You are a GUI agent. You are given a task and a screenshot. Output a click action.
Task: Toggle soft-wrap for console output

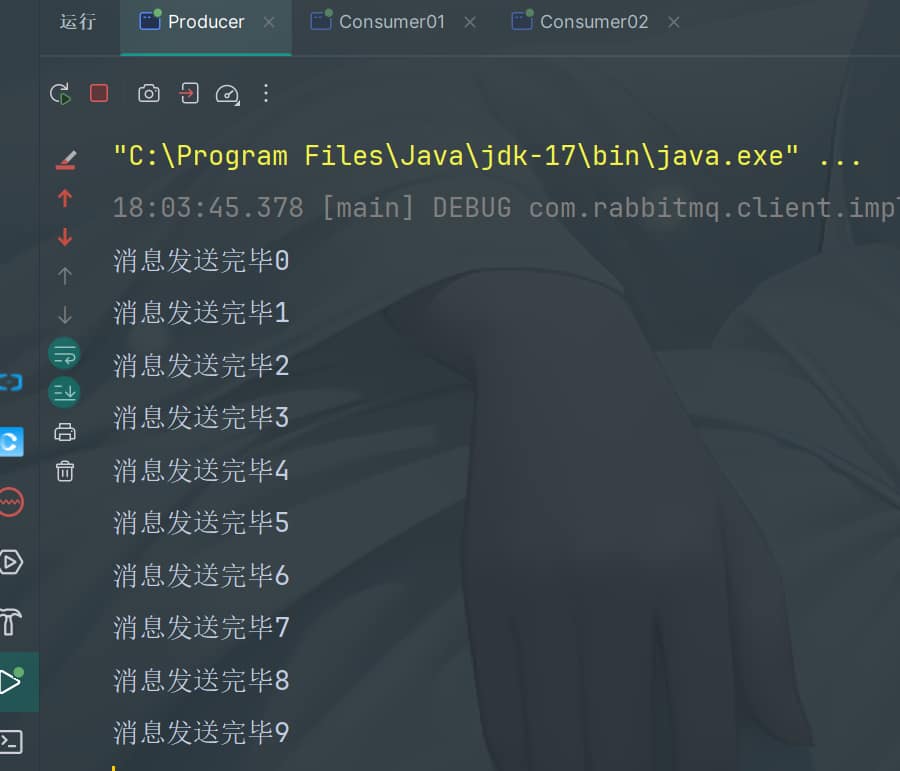pos(65,353)
